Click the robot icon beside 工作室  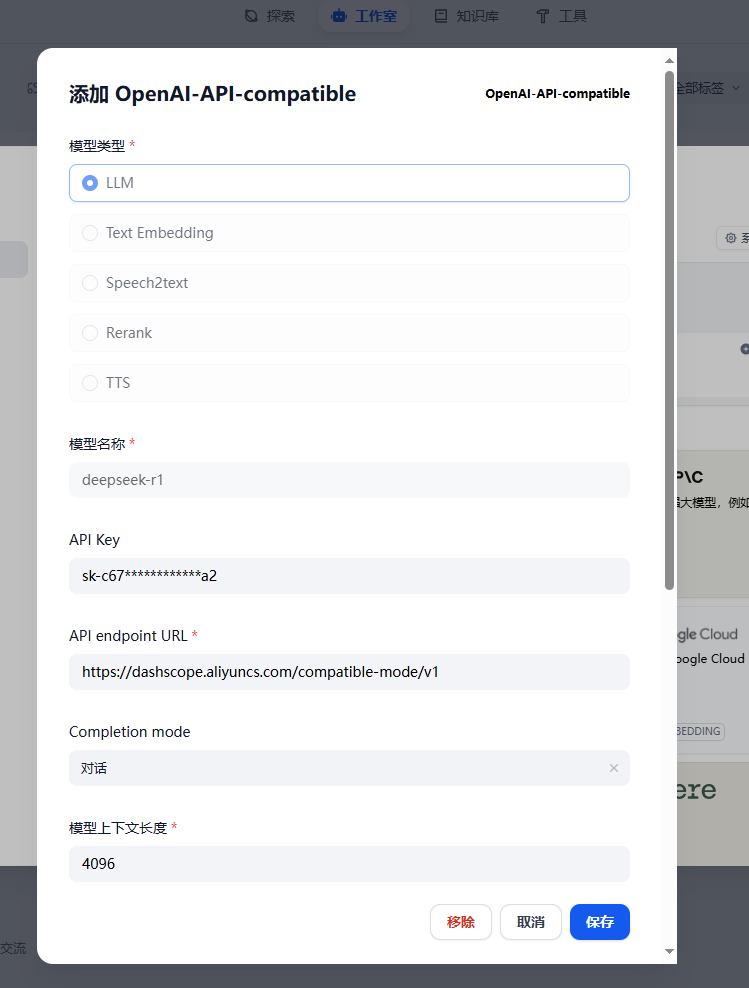(339, 16)
